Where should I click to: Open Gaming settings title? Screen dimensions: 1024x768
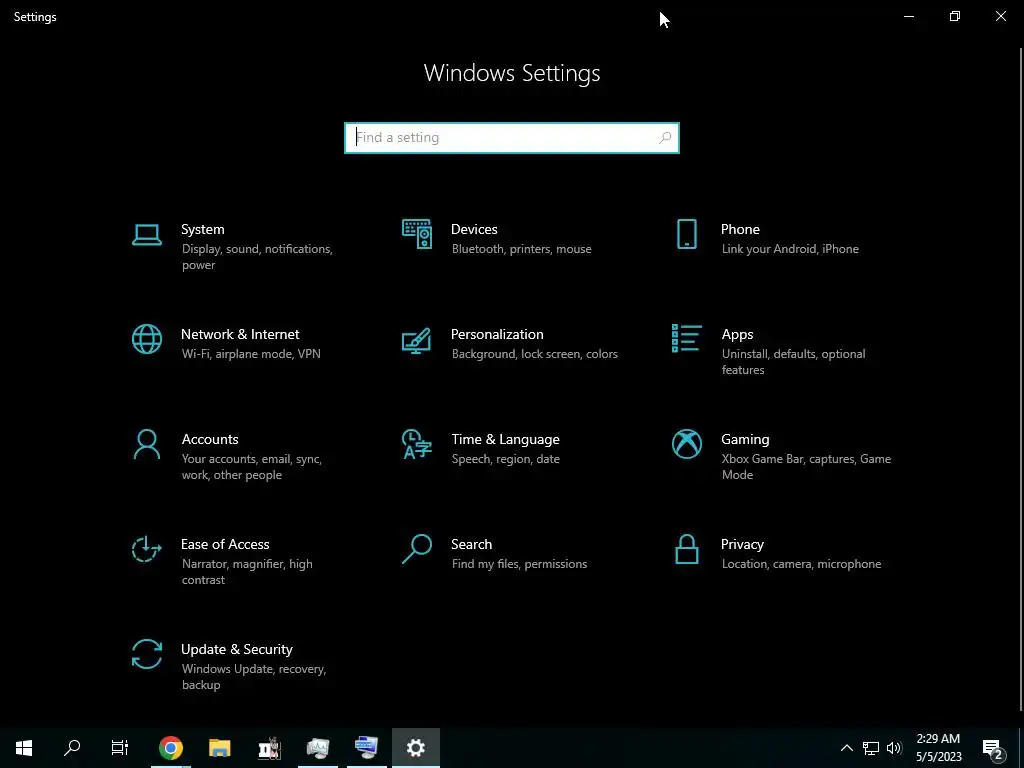click(x=745, y=440)
